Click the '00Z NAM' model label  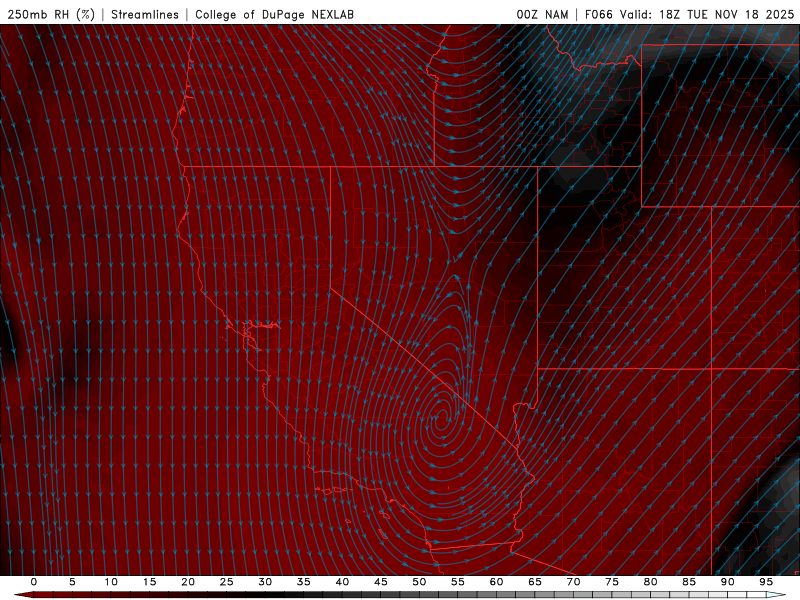click(x=542, y=14)
